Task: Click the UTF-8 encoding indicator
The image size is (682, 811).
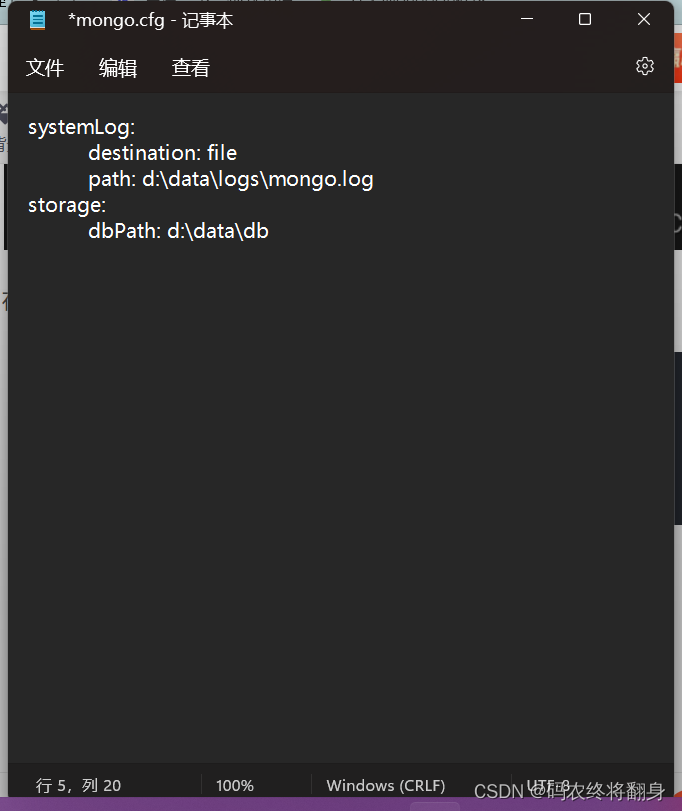Action: (x=548, y=785)
